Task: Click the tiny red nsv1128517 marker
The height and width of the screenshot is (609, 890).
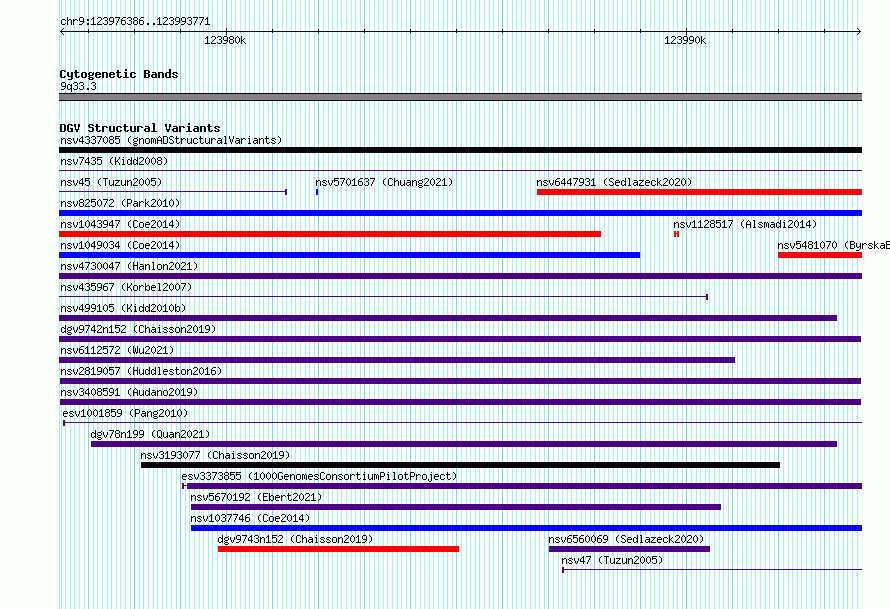Action: pos(676,234)
